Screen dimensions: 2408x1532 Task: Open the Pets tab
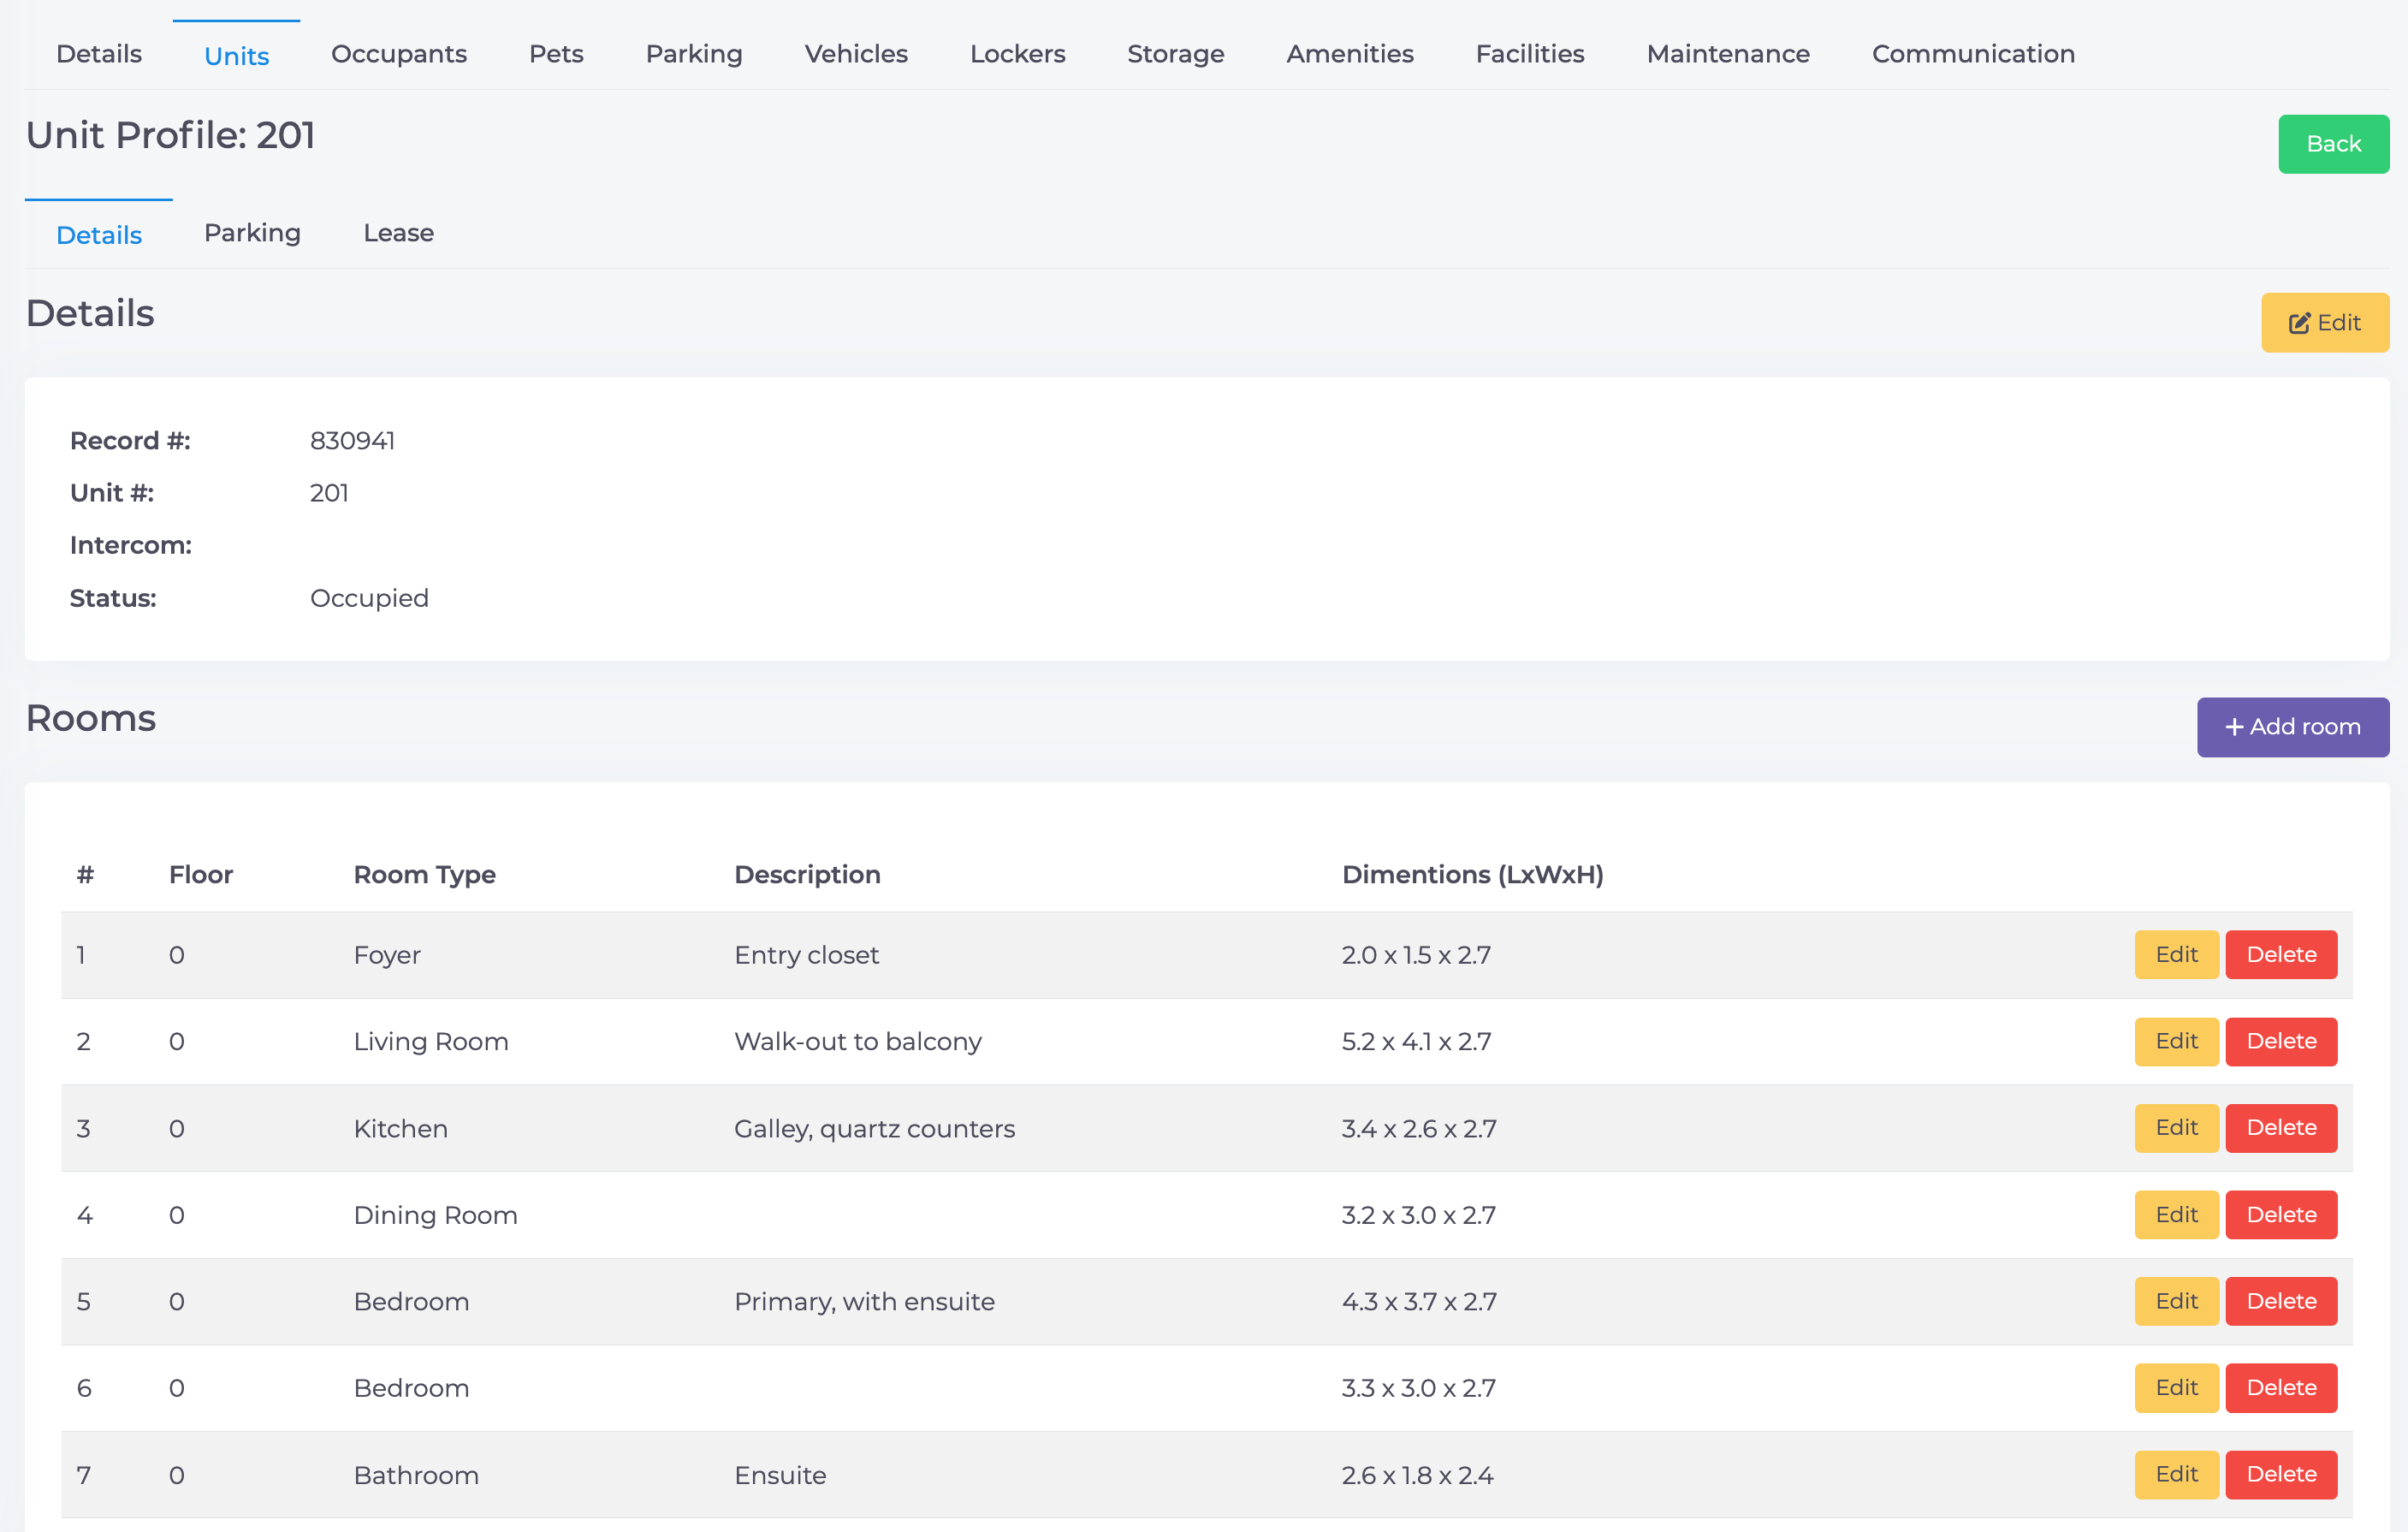point(556,54)
